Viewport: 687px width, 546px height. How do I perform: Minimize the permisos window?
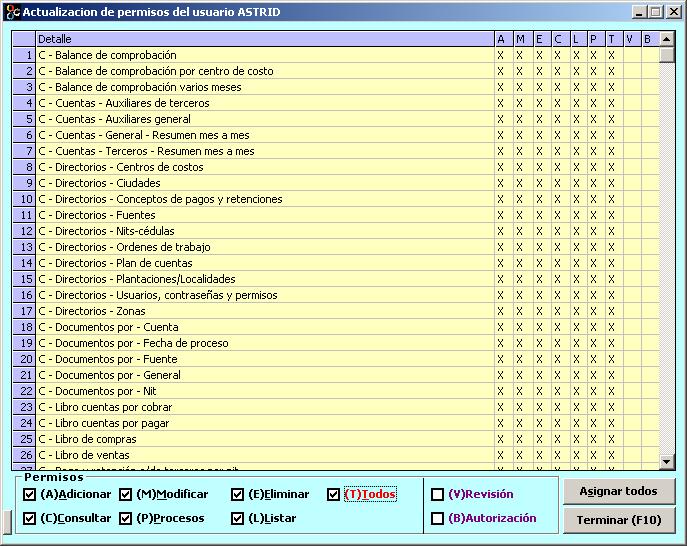(640, 12)
